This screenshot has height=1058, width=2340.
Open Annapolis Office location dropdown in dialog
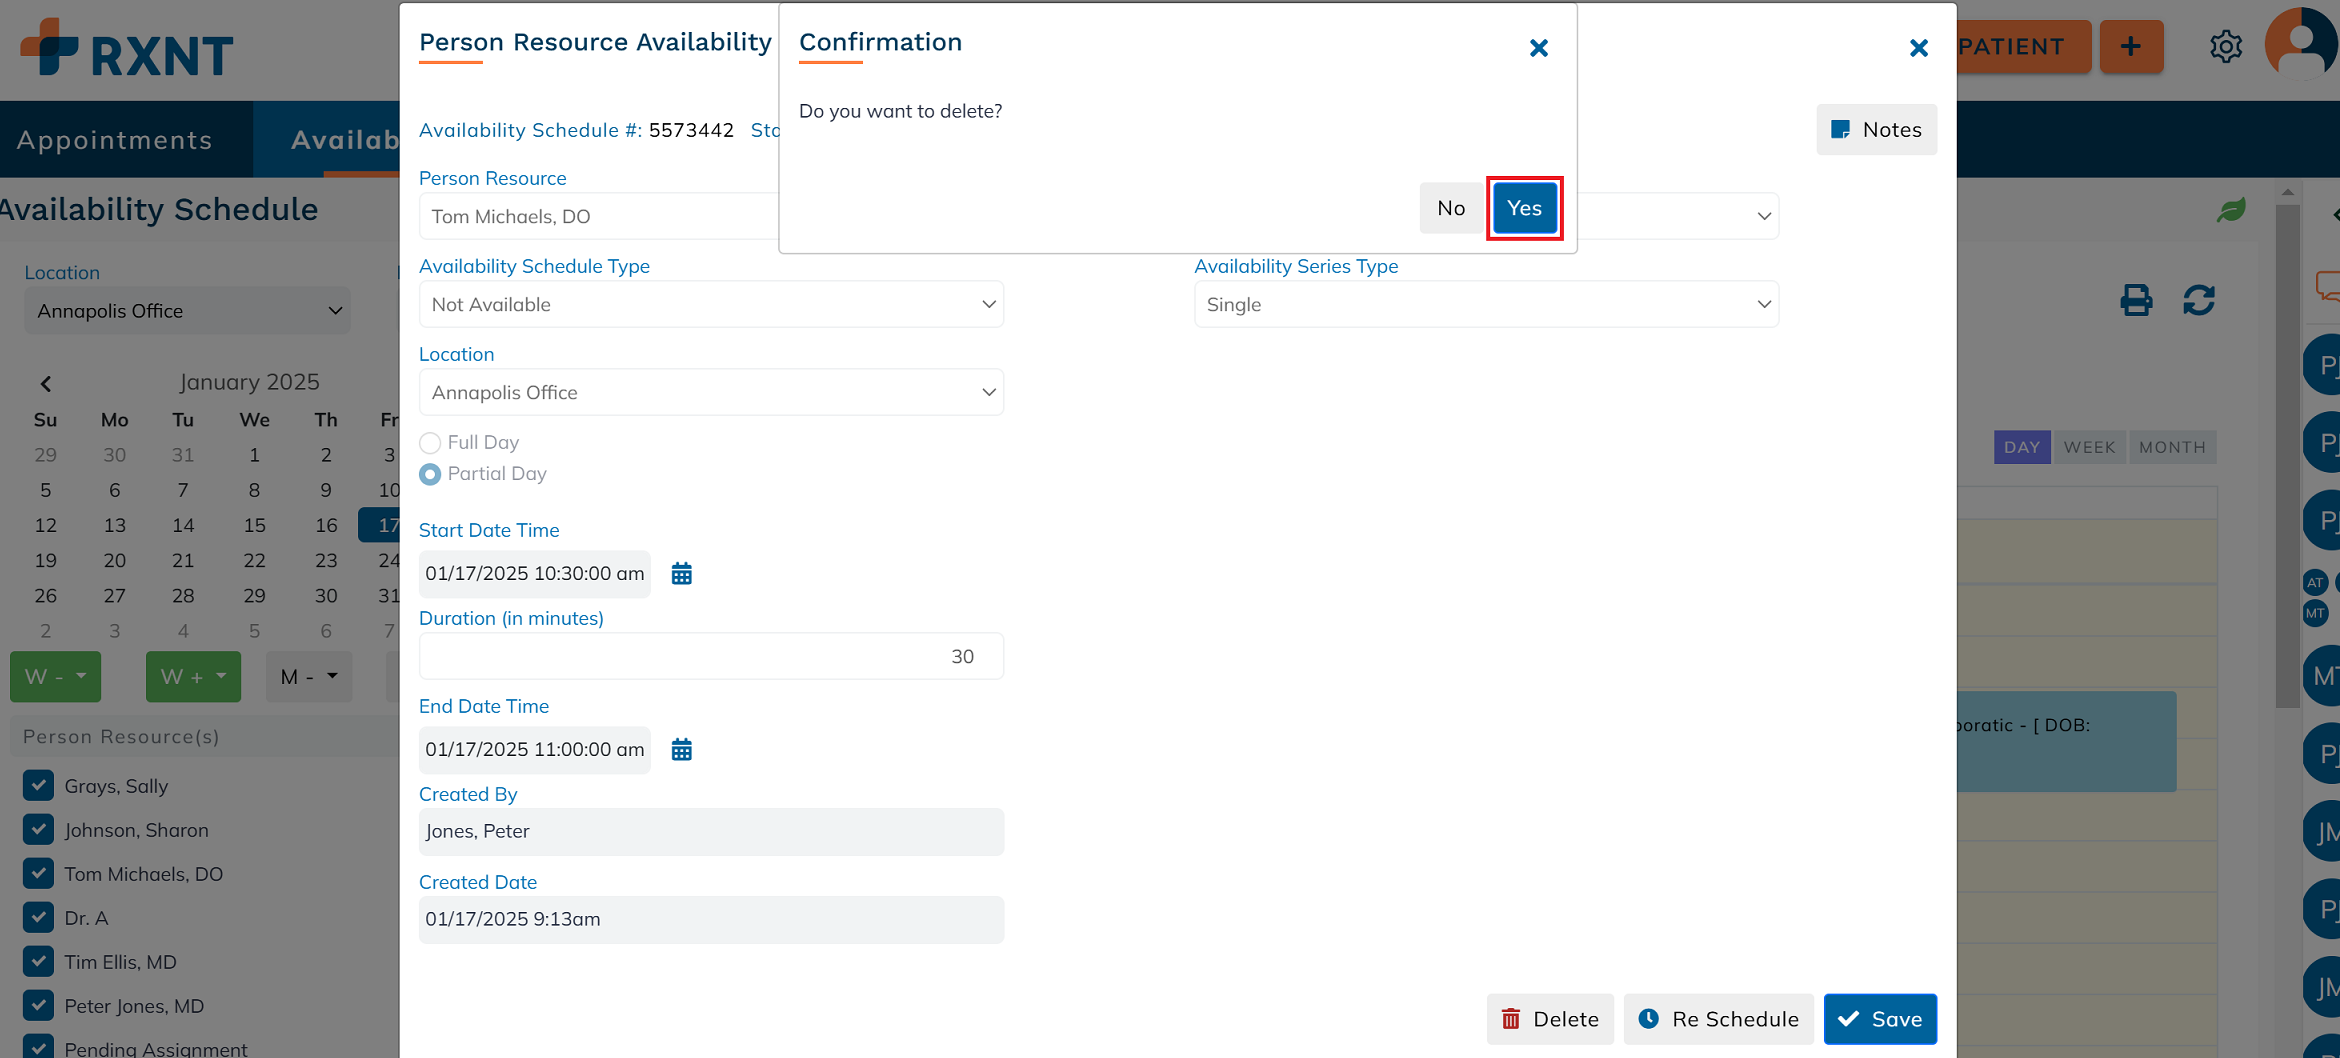pos(711,393)
